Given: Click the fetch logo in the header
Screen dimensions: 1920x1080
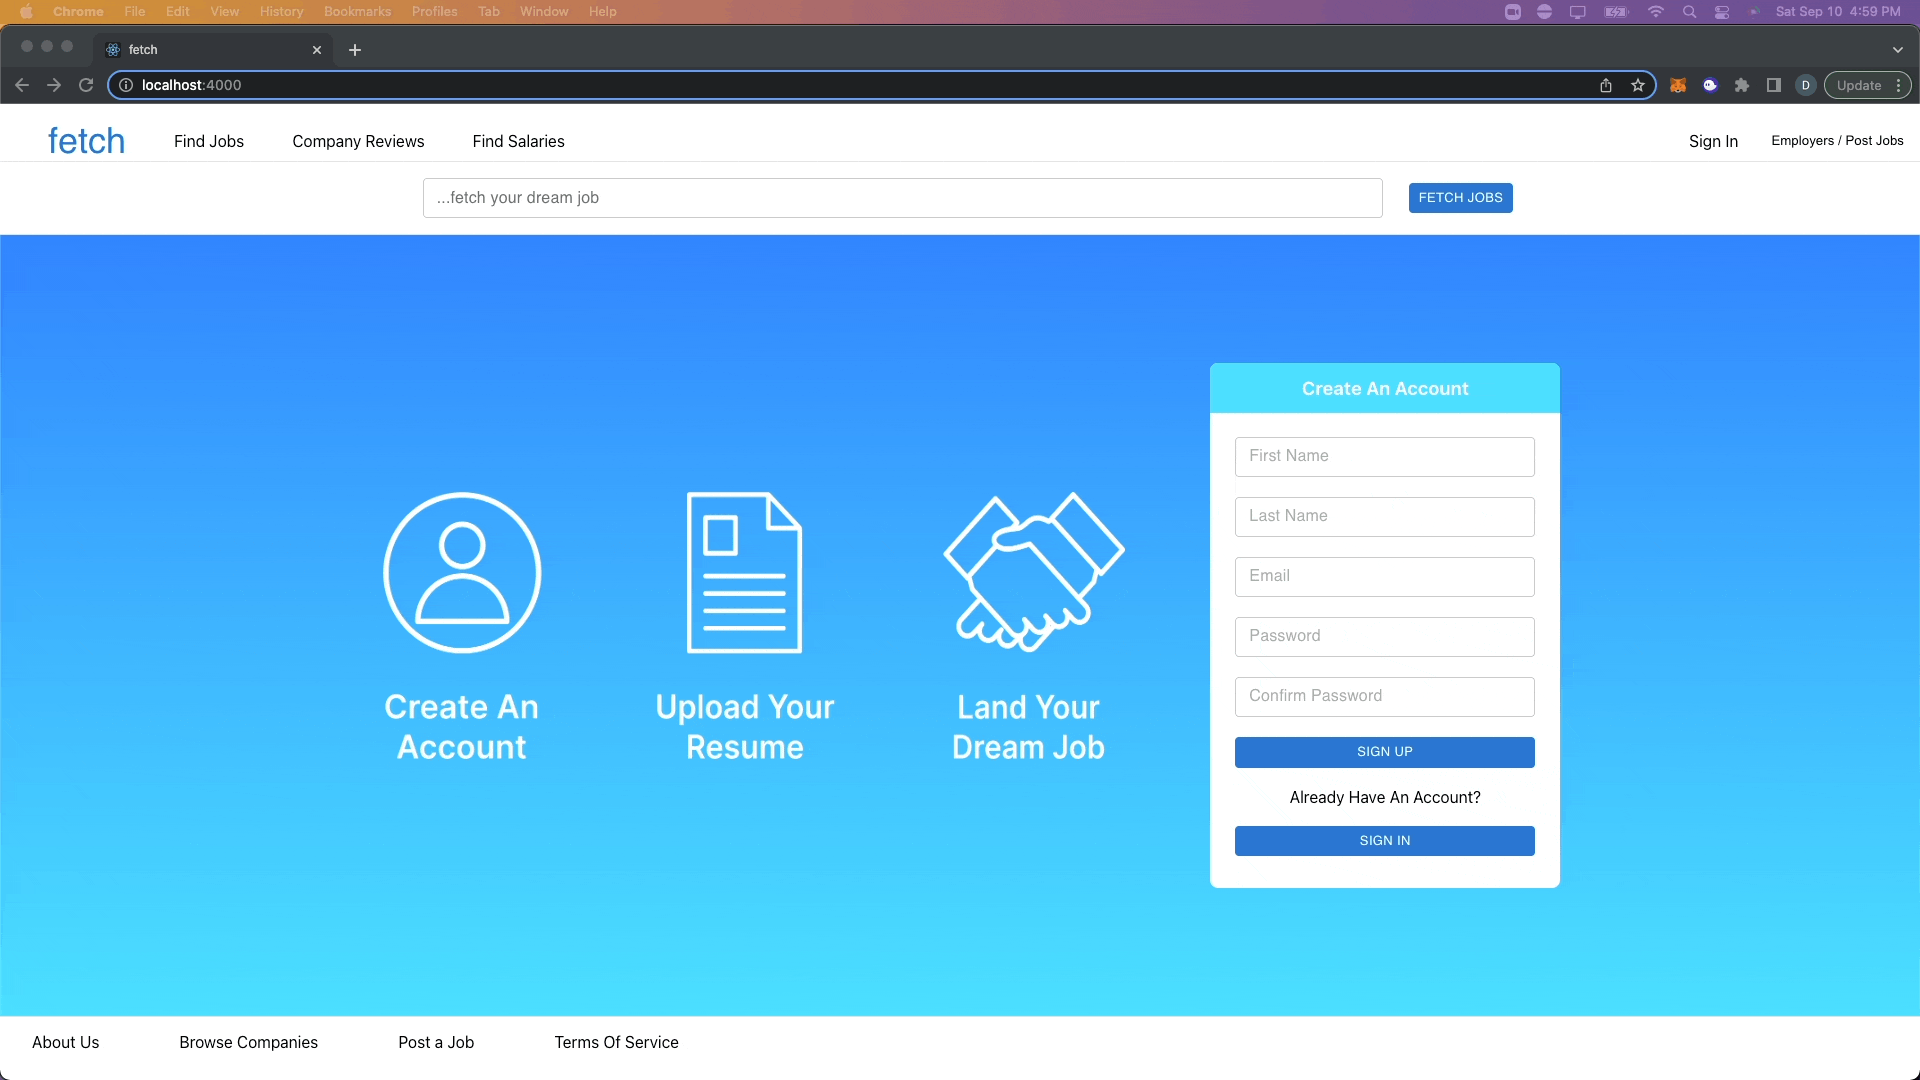Looking at the screenshot, I should pos(86,141).
